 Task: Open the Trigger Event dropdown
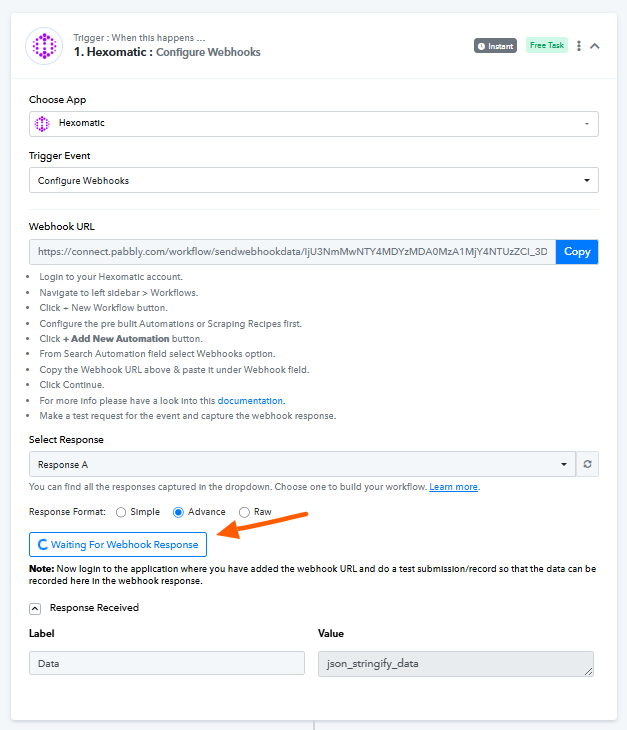click(313, 181)
